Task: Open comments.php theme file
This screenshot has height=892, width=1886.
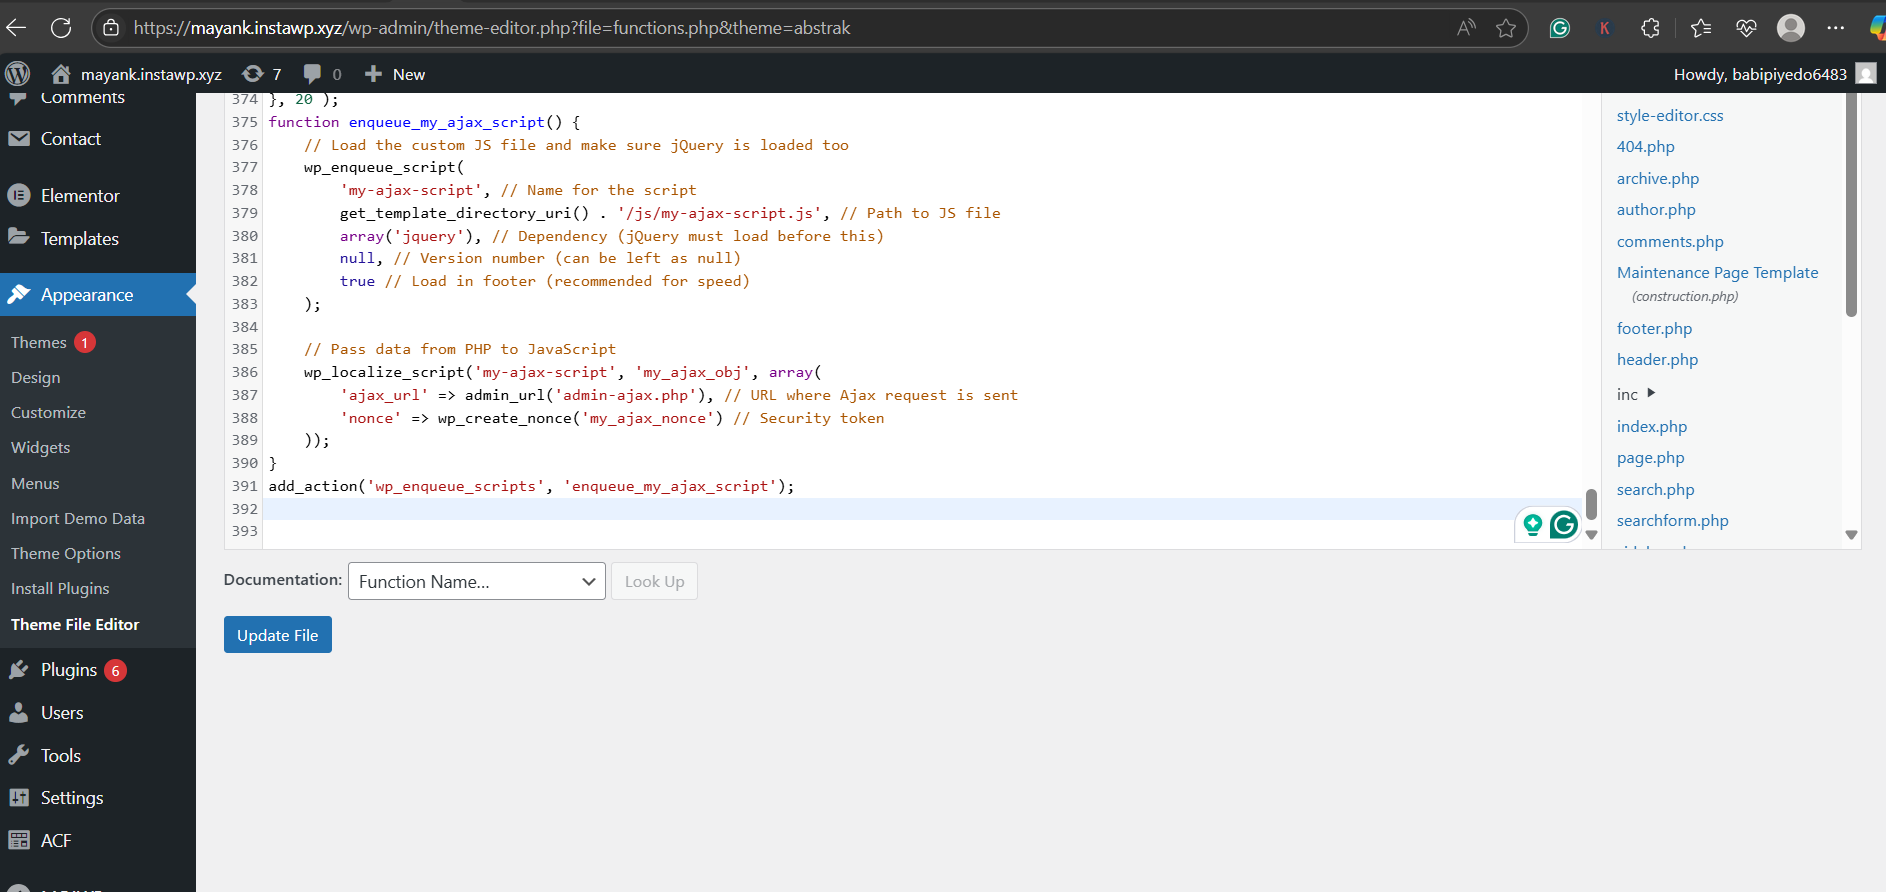Action: coord(1670,241)
